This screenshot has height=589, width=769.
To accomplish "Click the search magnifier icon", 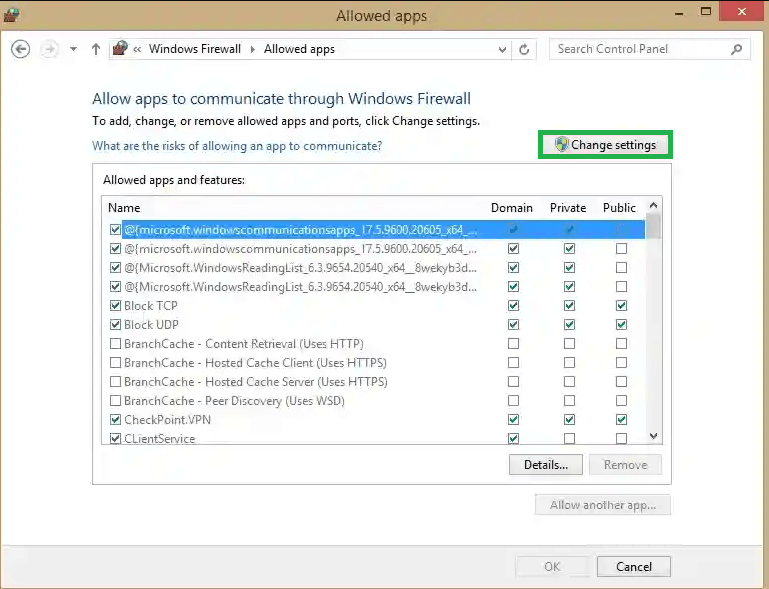I will pyautogui.click(x=736, y=49).
